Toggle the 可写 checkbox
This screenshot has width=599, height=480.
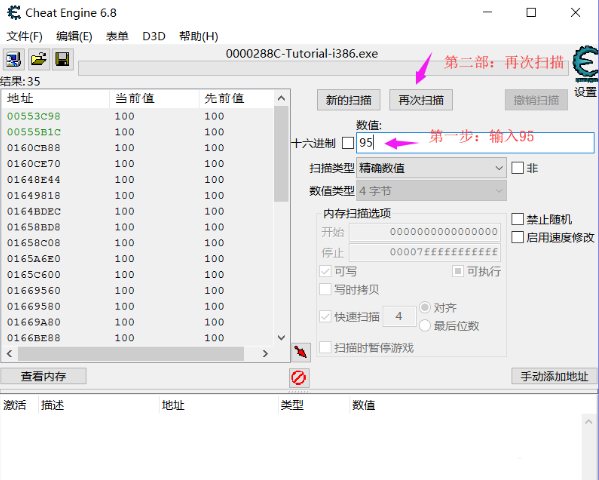pyautogui.click(x=325, y=271)
